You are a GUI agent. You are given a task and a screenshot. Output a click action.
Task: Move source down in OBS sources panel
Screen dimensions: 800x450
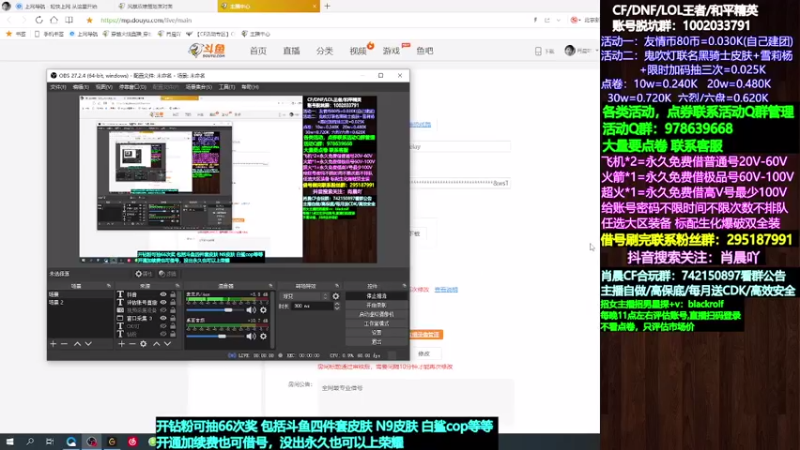point(167,344)
